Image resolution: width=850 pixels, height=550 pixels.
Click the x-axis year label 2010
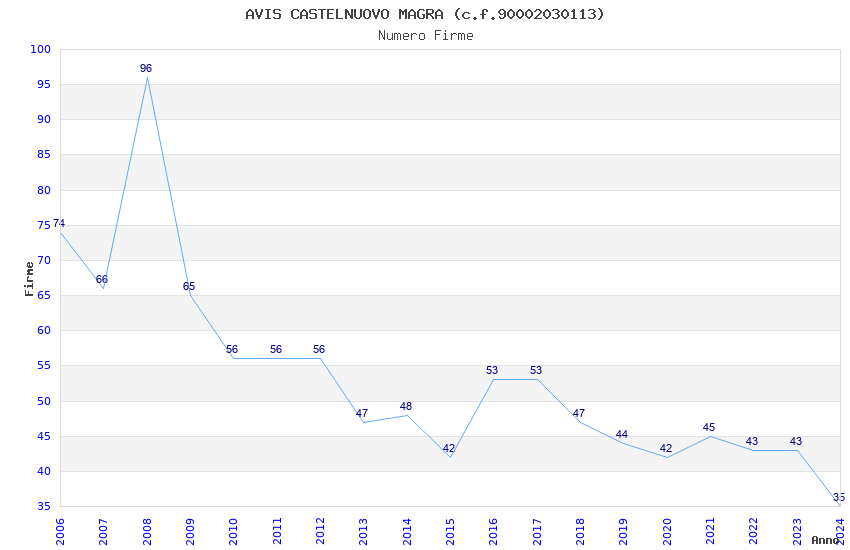click(x=233, y=532)
